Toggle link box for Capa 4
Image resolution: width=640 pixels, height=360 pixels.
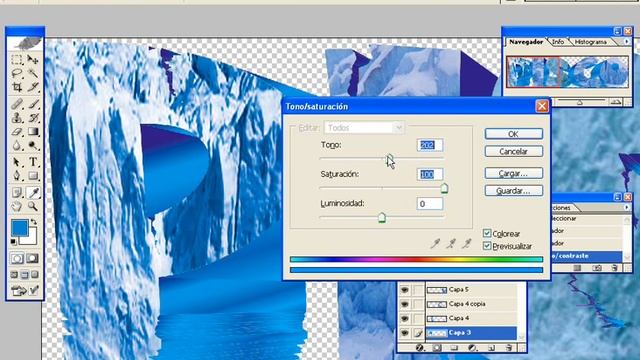[418, 318]
